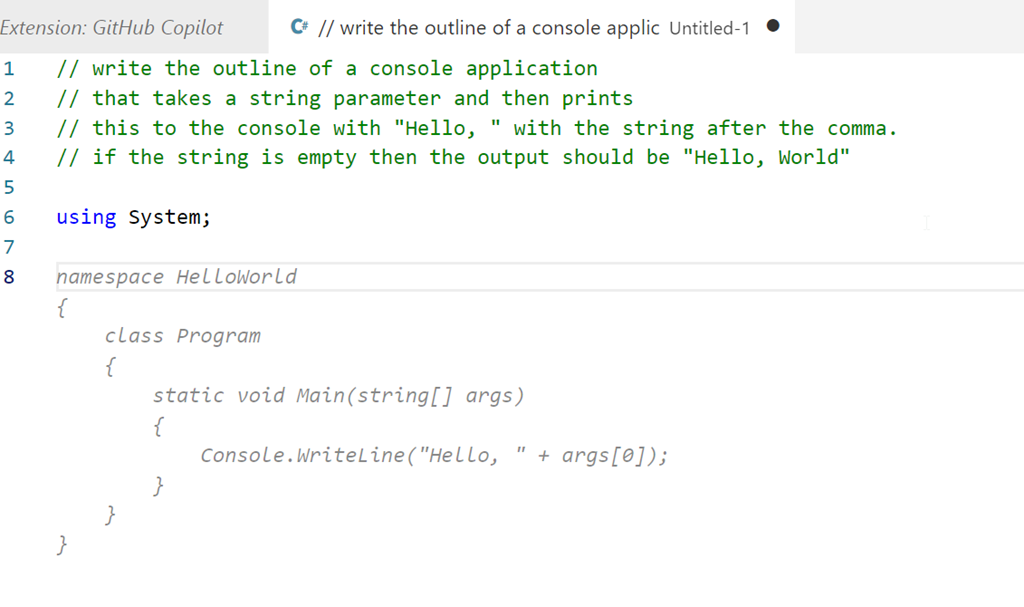Click line number 2 in the gutter
Screen dimensions: 1024x607
(x=9, y=99)
